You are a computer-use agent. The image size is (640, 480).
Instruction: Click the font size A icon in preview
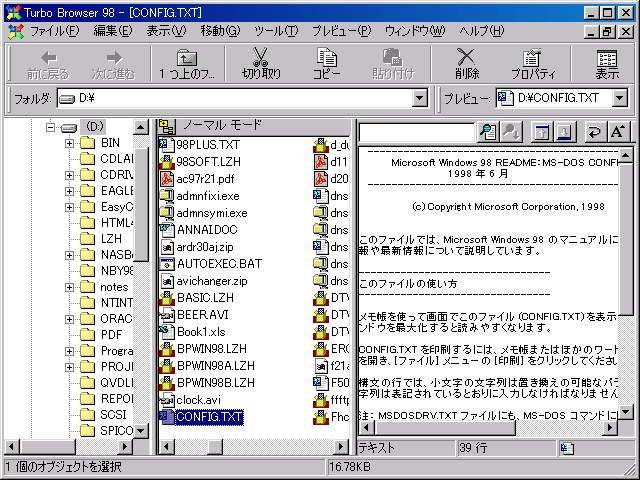(x=618, y=131)
